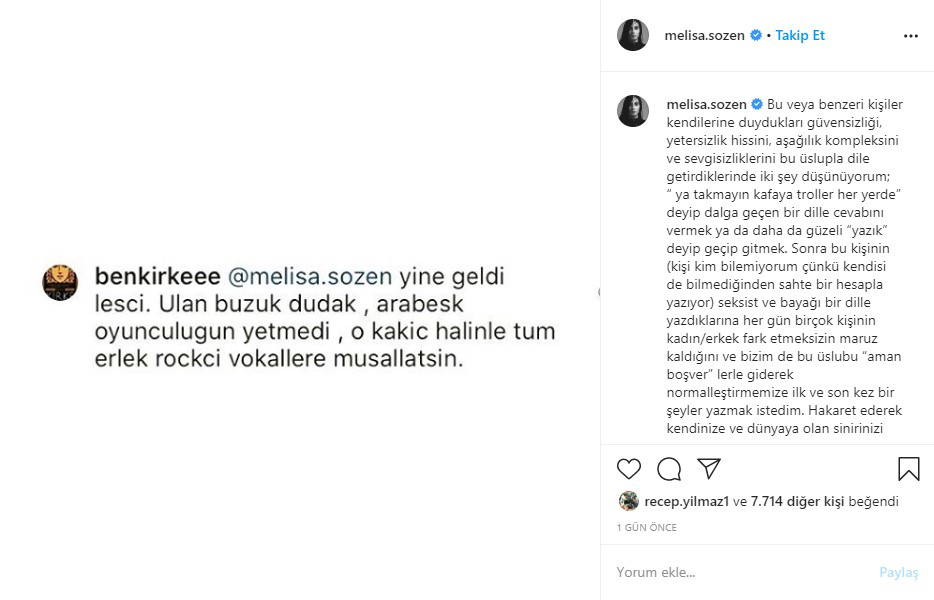Focus the Yorum ekle comment field
The width and height of the screenshot is (934, 600).
[x=740, y=573]
